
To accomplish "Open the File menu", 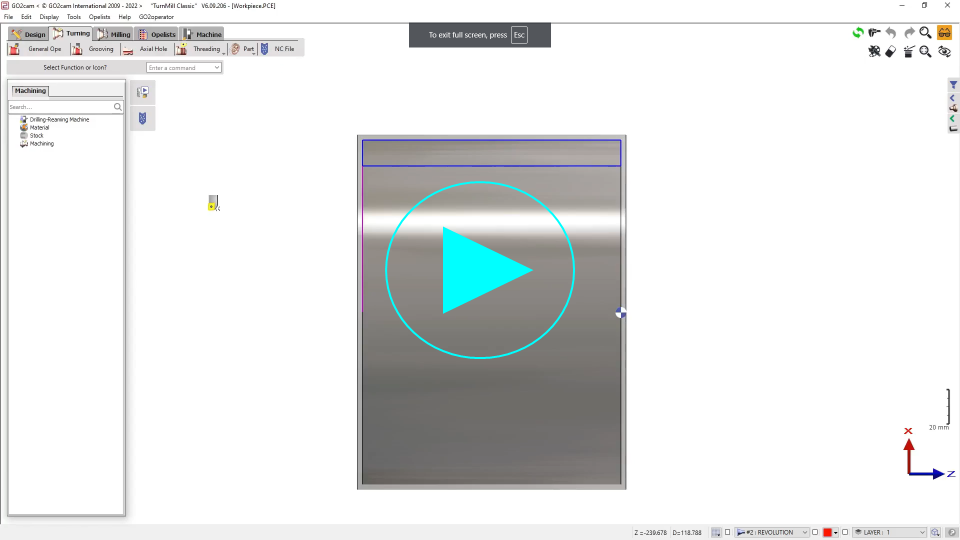I will point(9,17).
